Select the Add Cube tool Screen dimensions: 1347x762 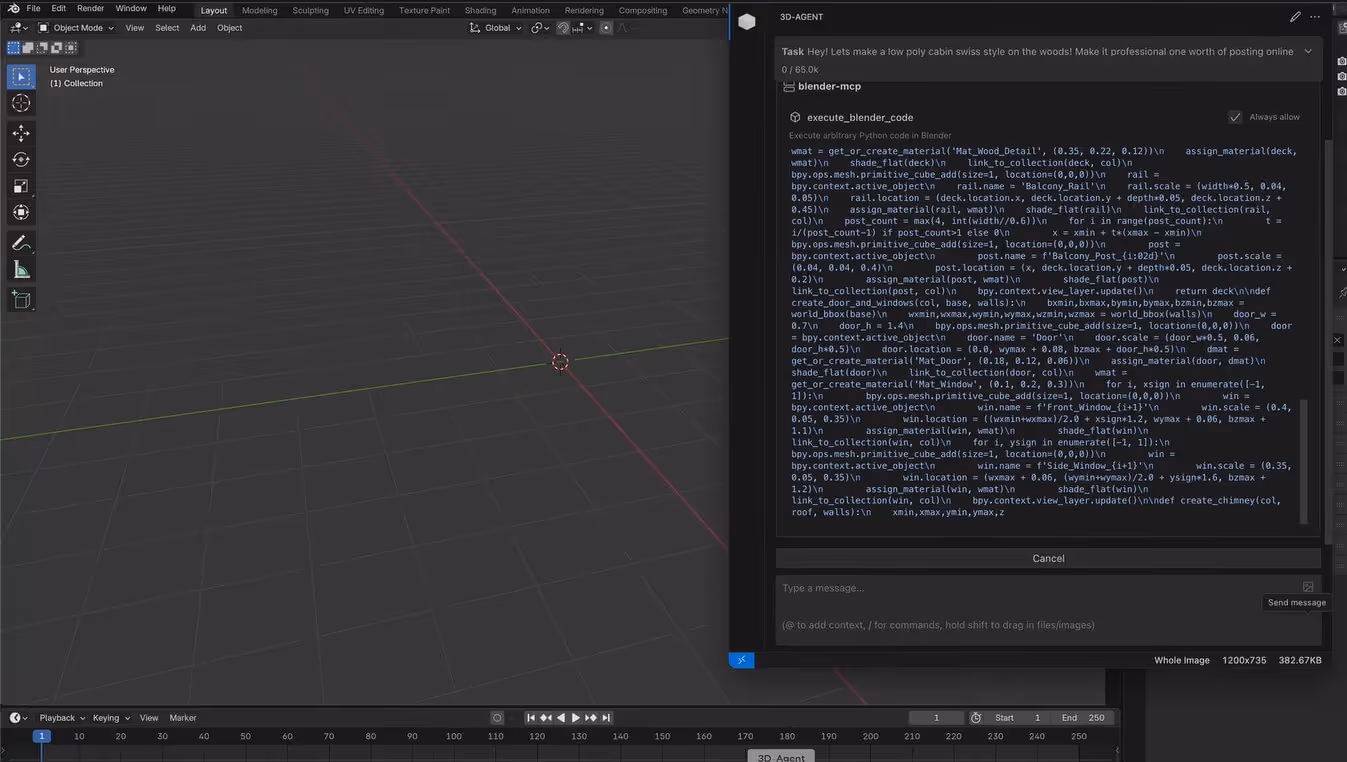pos(20,299)
